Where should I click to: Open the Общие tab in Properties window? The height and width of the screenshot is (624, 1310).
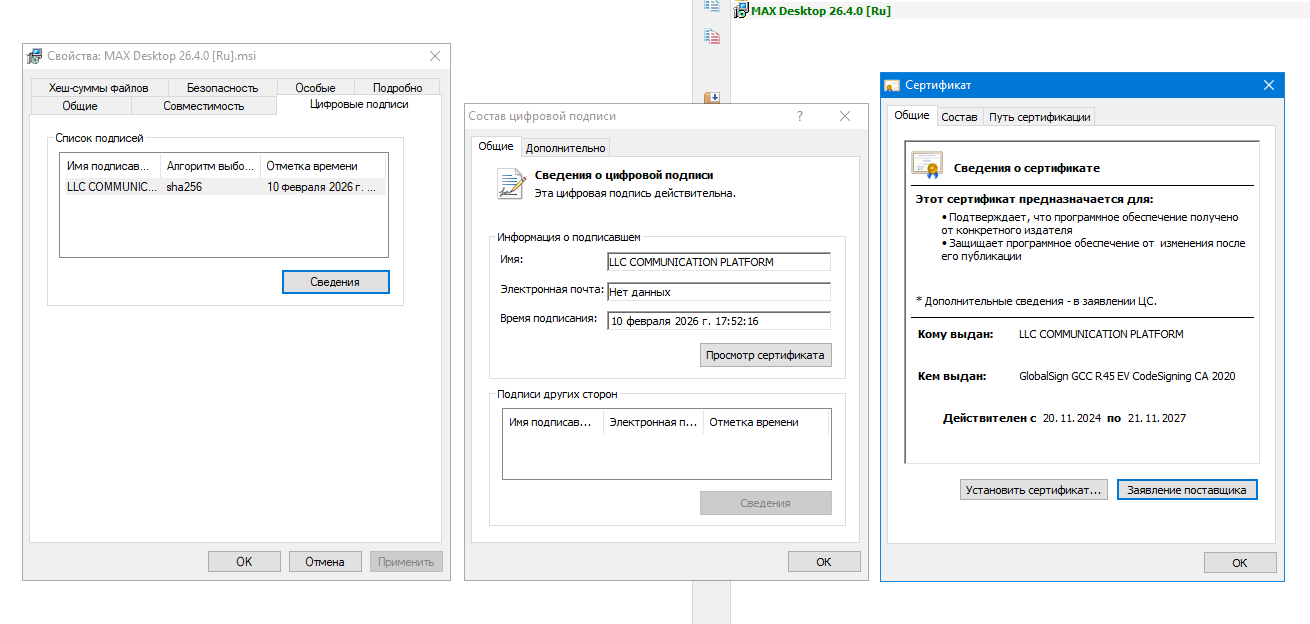point(80,105)
